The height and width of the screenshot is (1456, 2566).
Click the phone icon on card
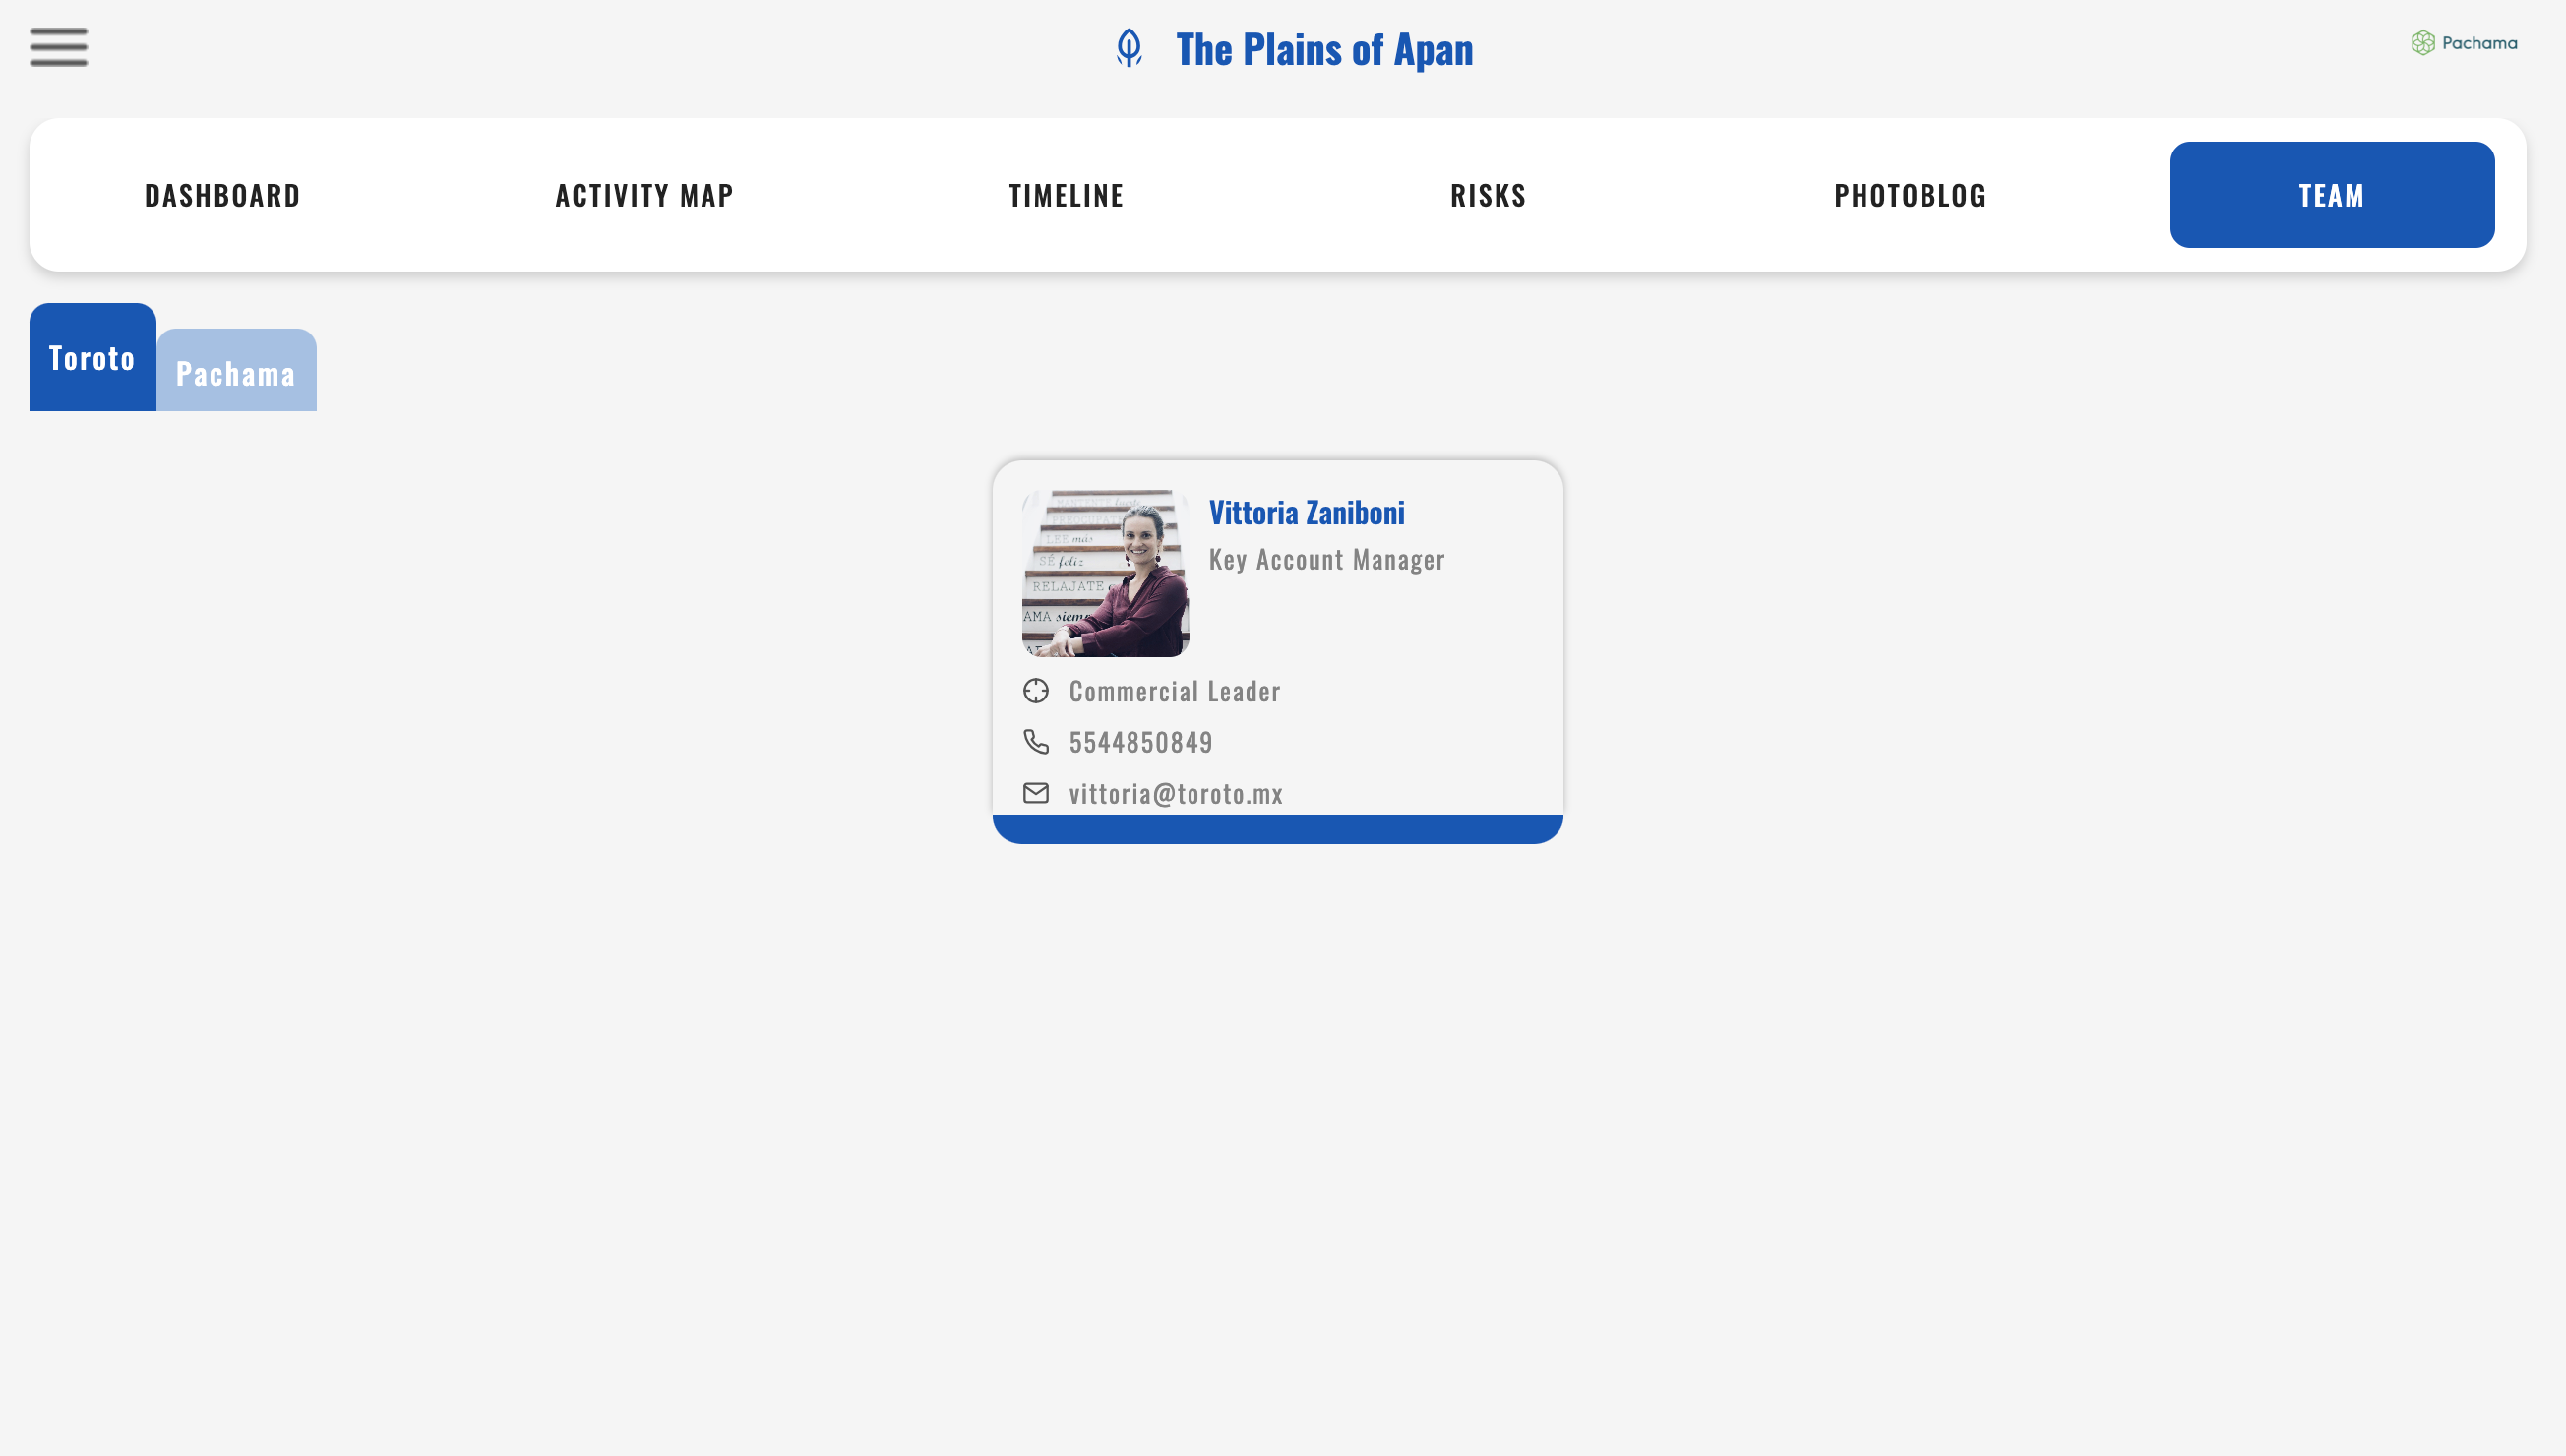click(x=1036, y=742)
